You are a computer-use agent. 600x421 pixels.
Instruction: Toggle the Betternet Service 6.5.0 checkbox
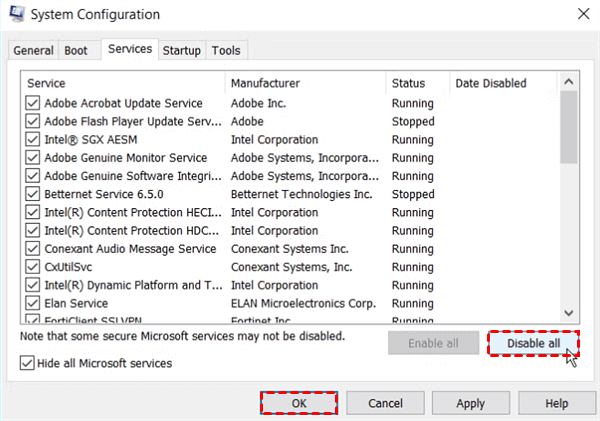click(x=33, y=194)
